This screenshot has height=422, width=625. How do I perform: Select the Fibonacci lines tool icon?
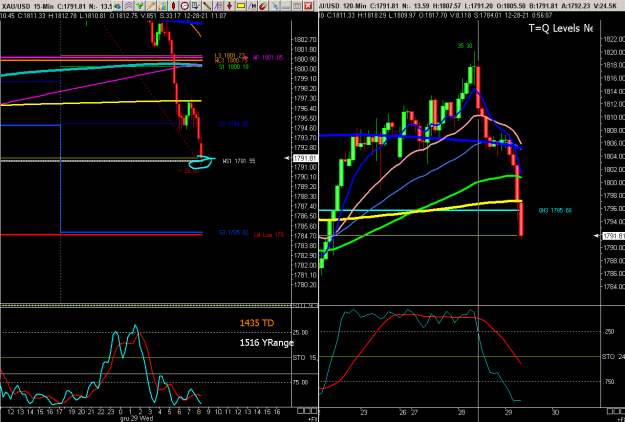pyautogui.click(x=218, y=6)
